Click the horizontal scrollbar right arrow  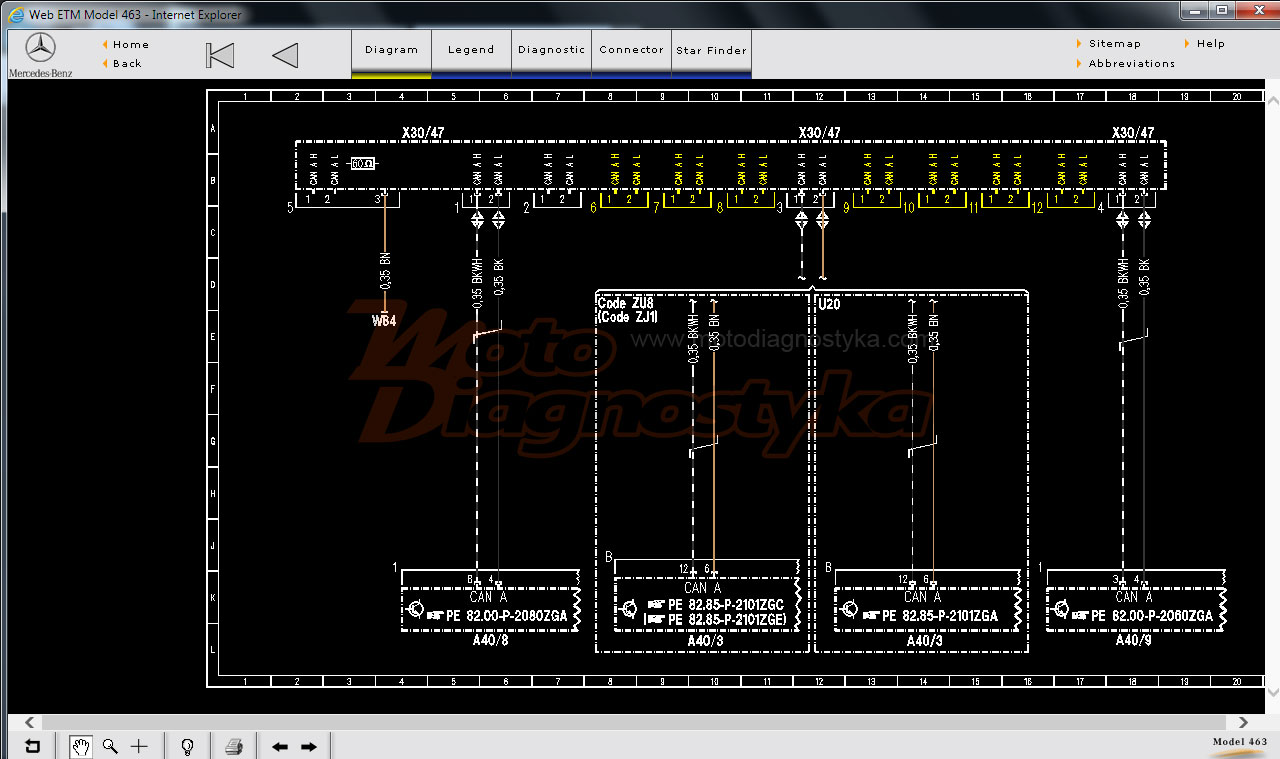click(1244, 722)
